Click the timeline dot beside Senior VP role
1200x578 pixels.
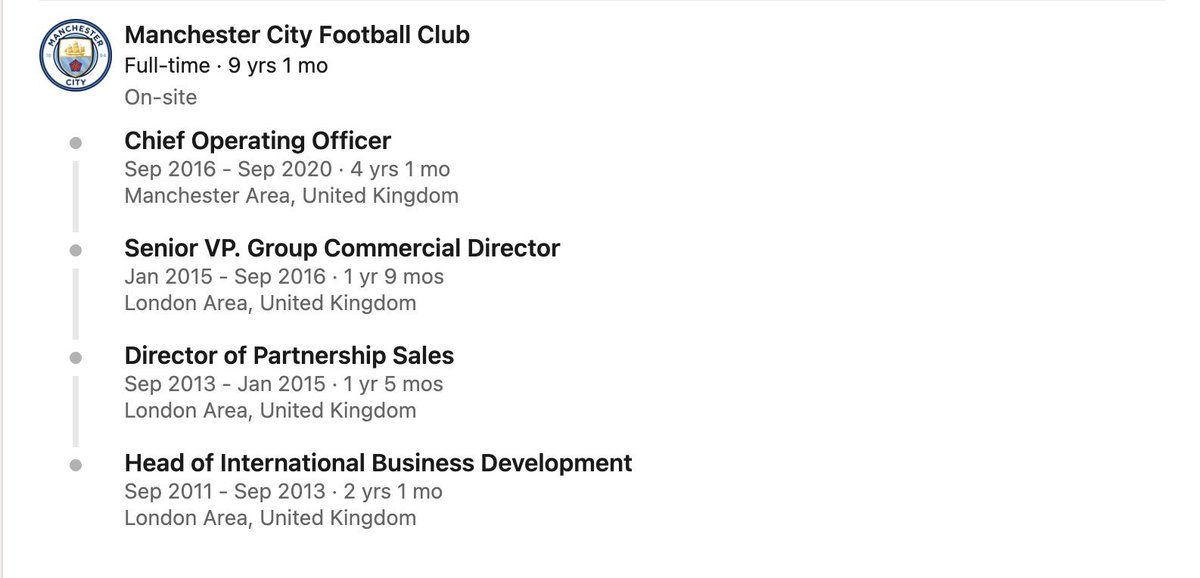point(75,250)
